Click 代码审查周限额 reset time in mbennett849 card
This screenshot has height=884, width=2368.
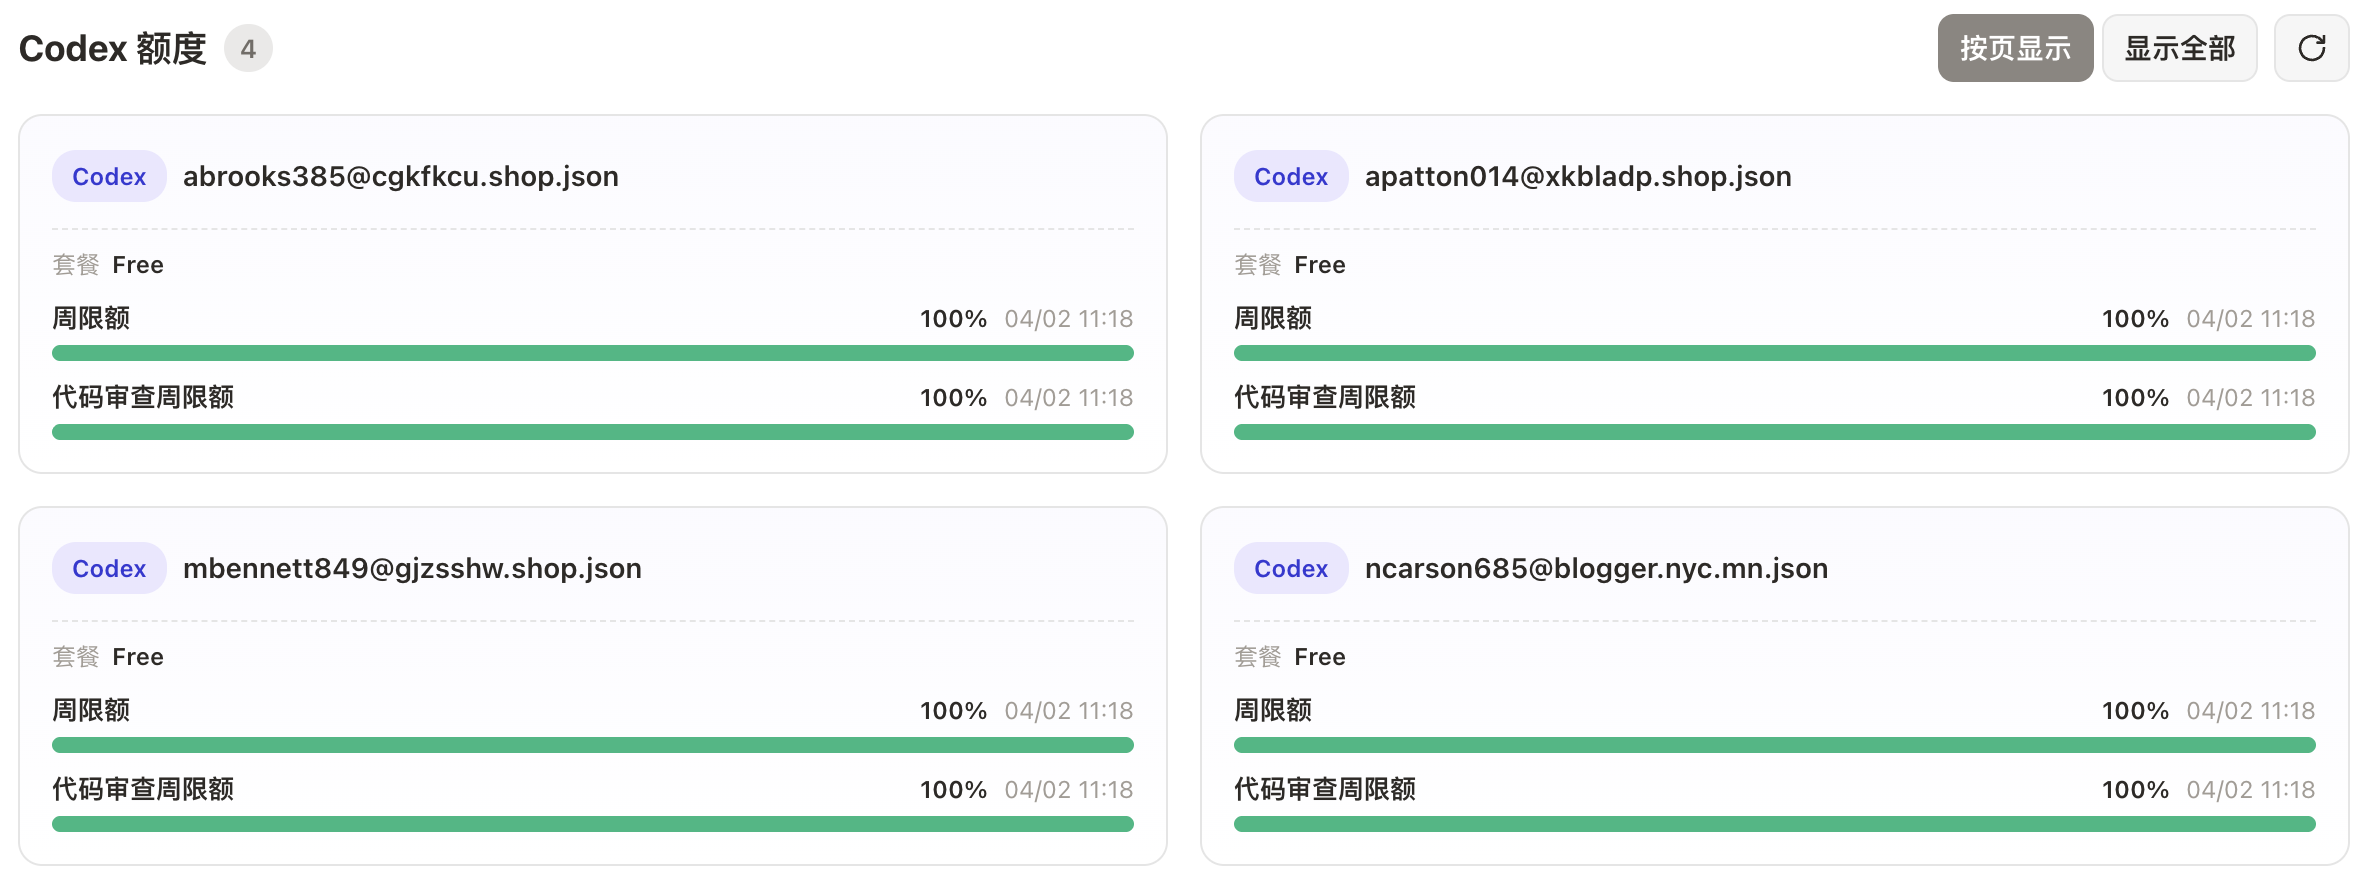pyautogui.click(x=1069, y=790)
